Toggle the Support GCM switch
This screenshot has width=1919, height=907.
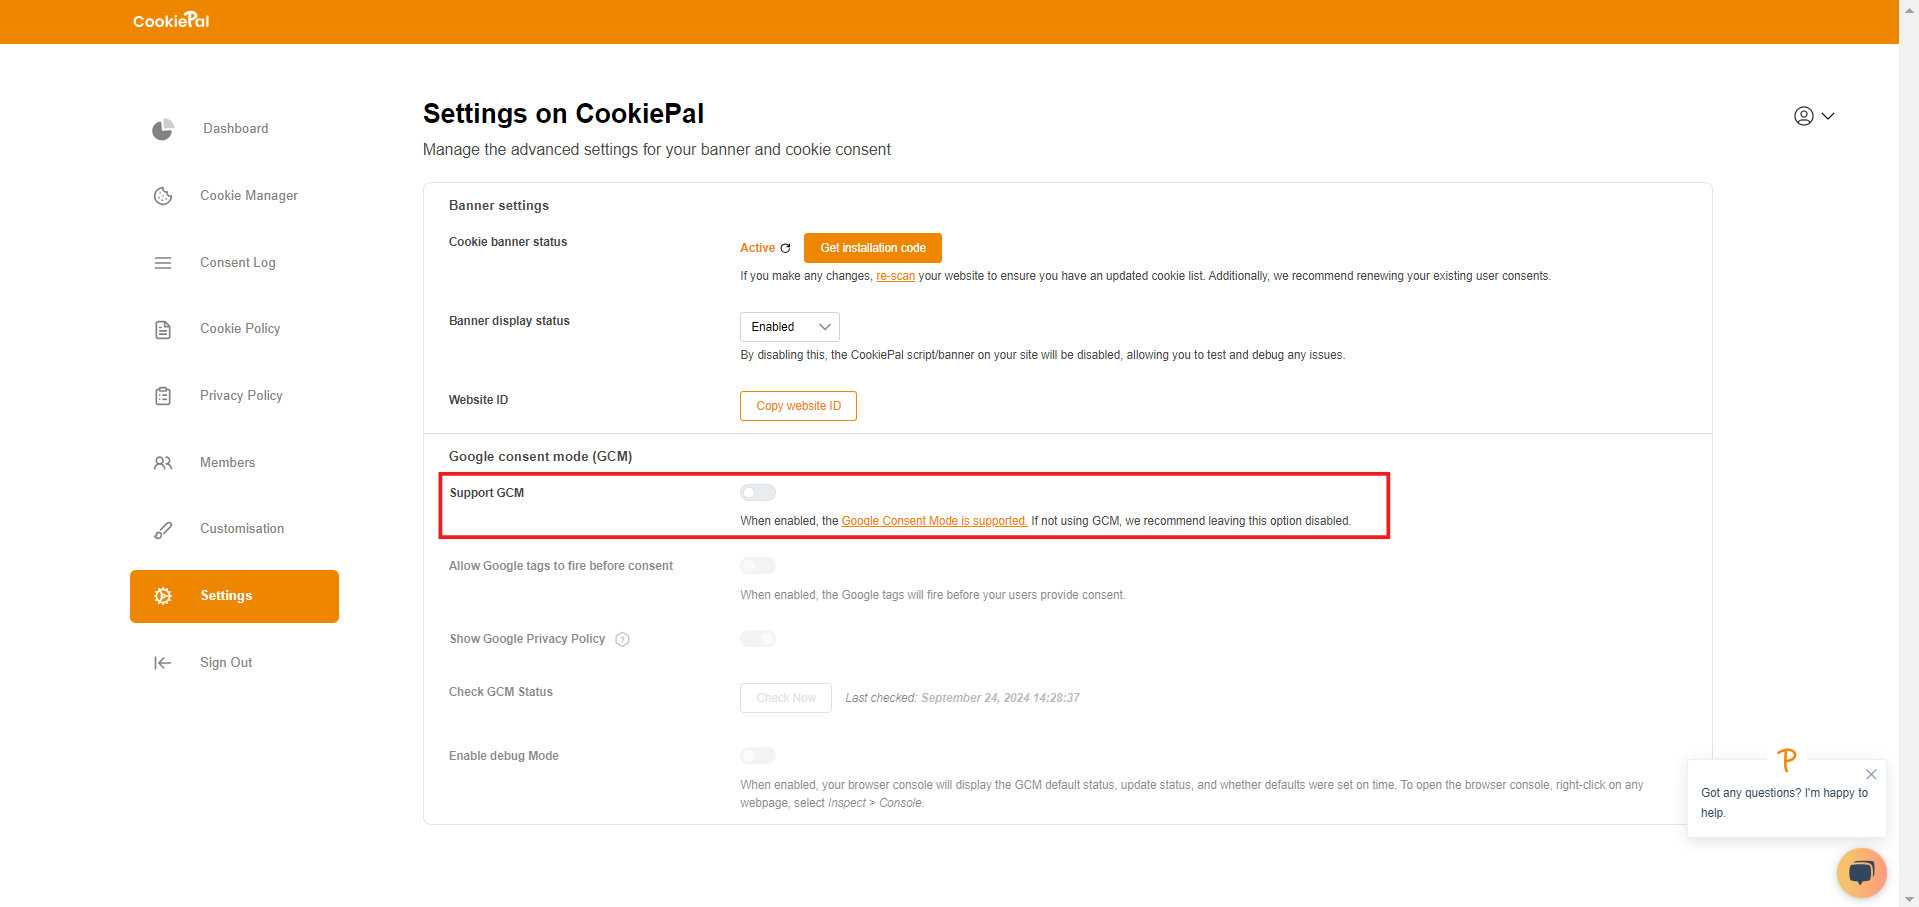[x=758, y=492]
